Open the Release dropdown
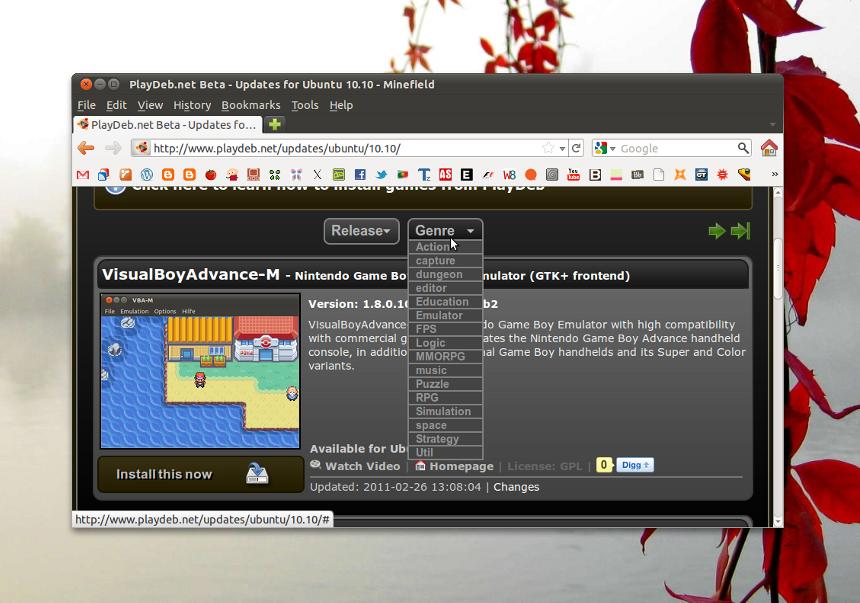 (361, 231)
